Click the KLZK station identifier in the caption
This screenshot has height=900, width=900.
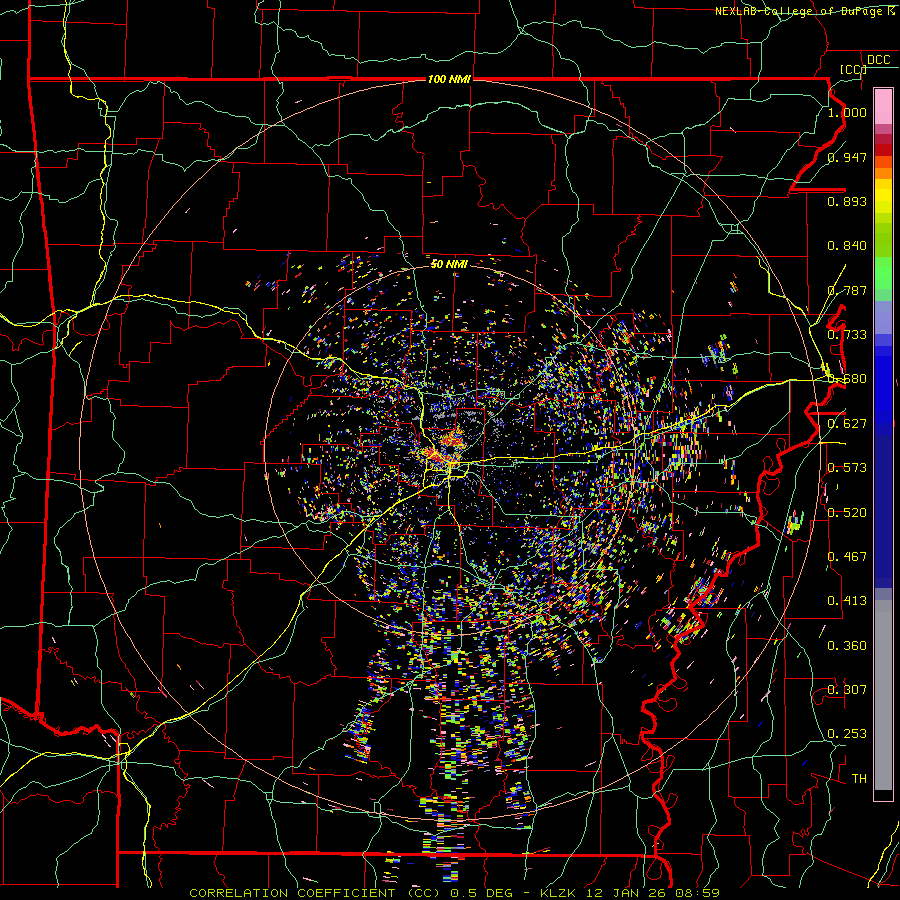click(560, 893)
